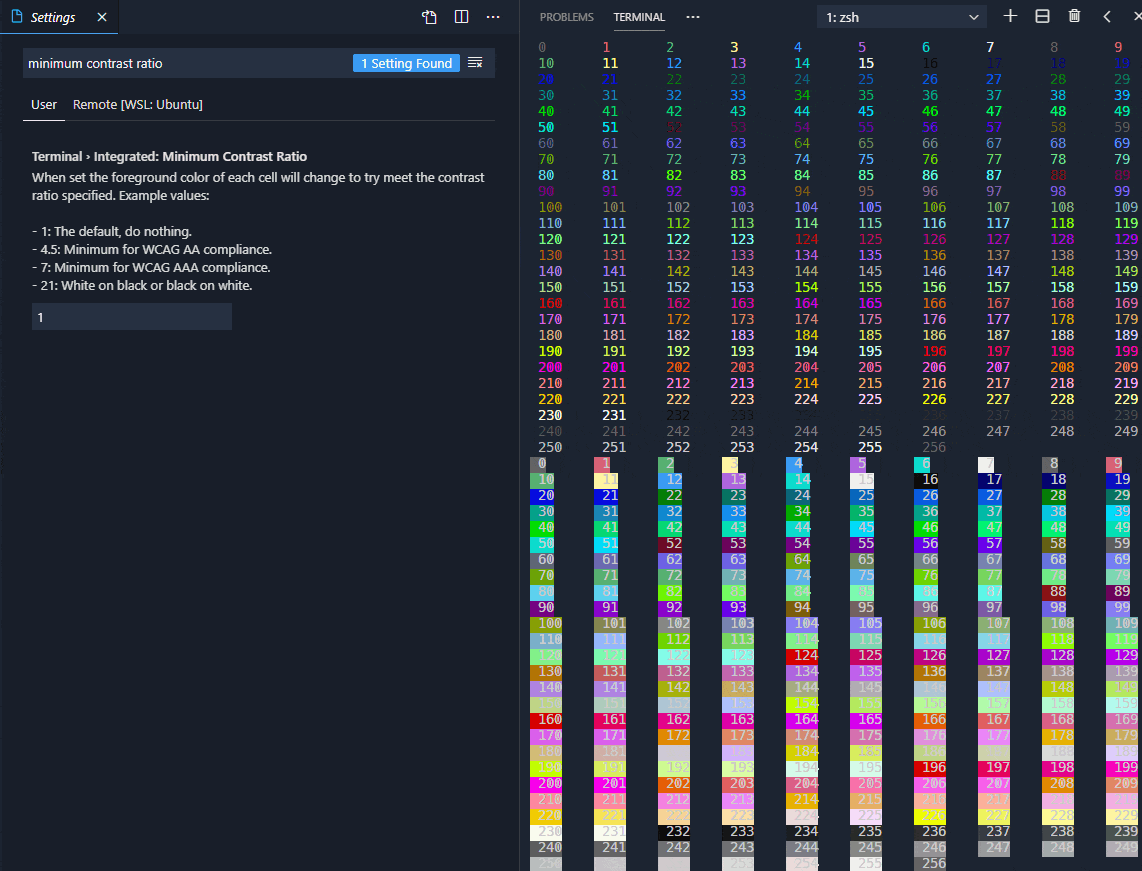Switch to the PROBLEMS tab
The image size is (1142, 871).
566,17
